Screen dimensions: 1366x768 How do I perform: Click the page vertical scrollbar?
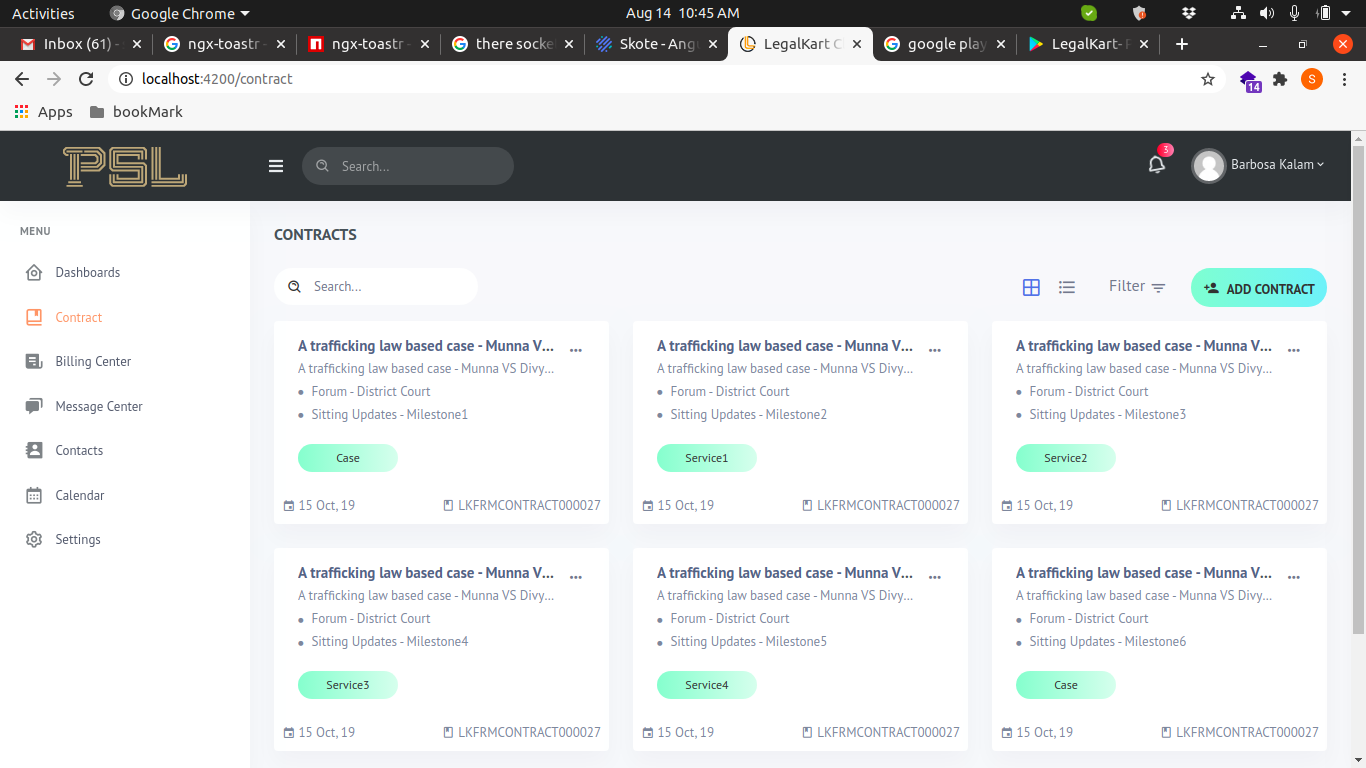(x=1357, y=390)
